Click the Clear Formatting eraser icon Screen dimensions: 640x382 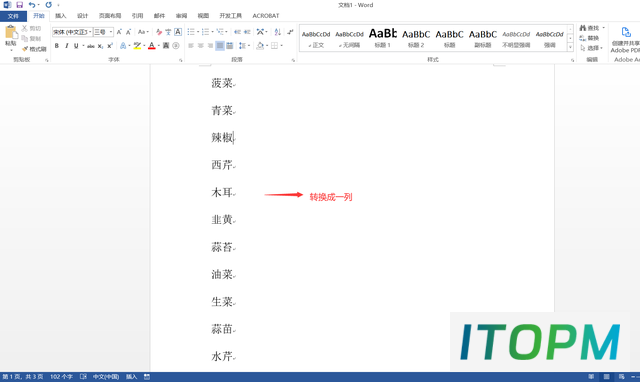click(x=159, y=32)
